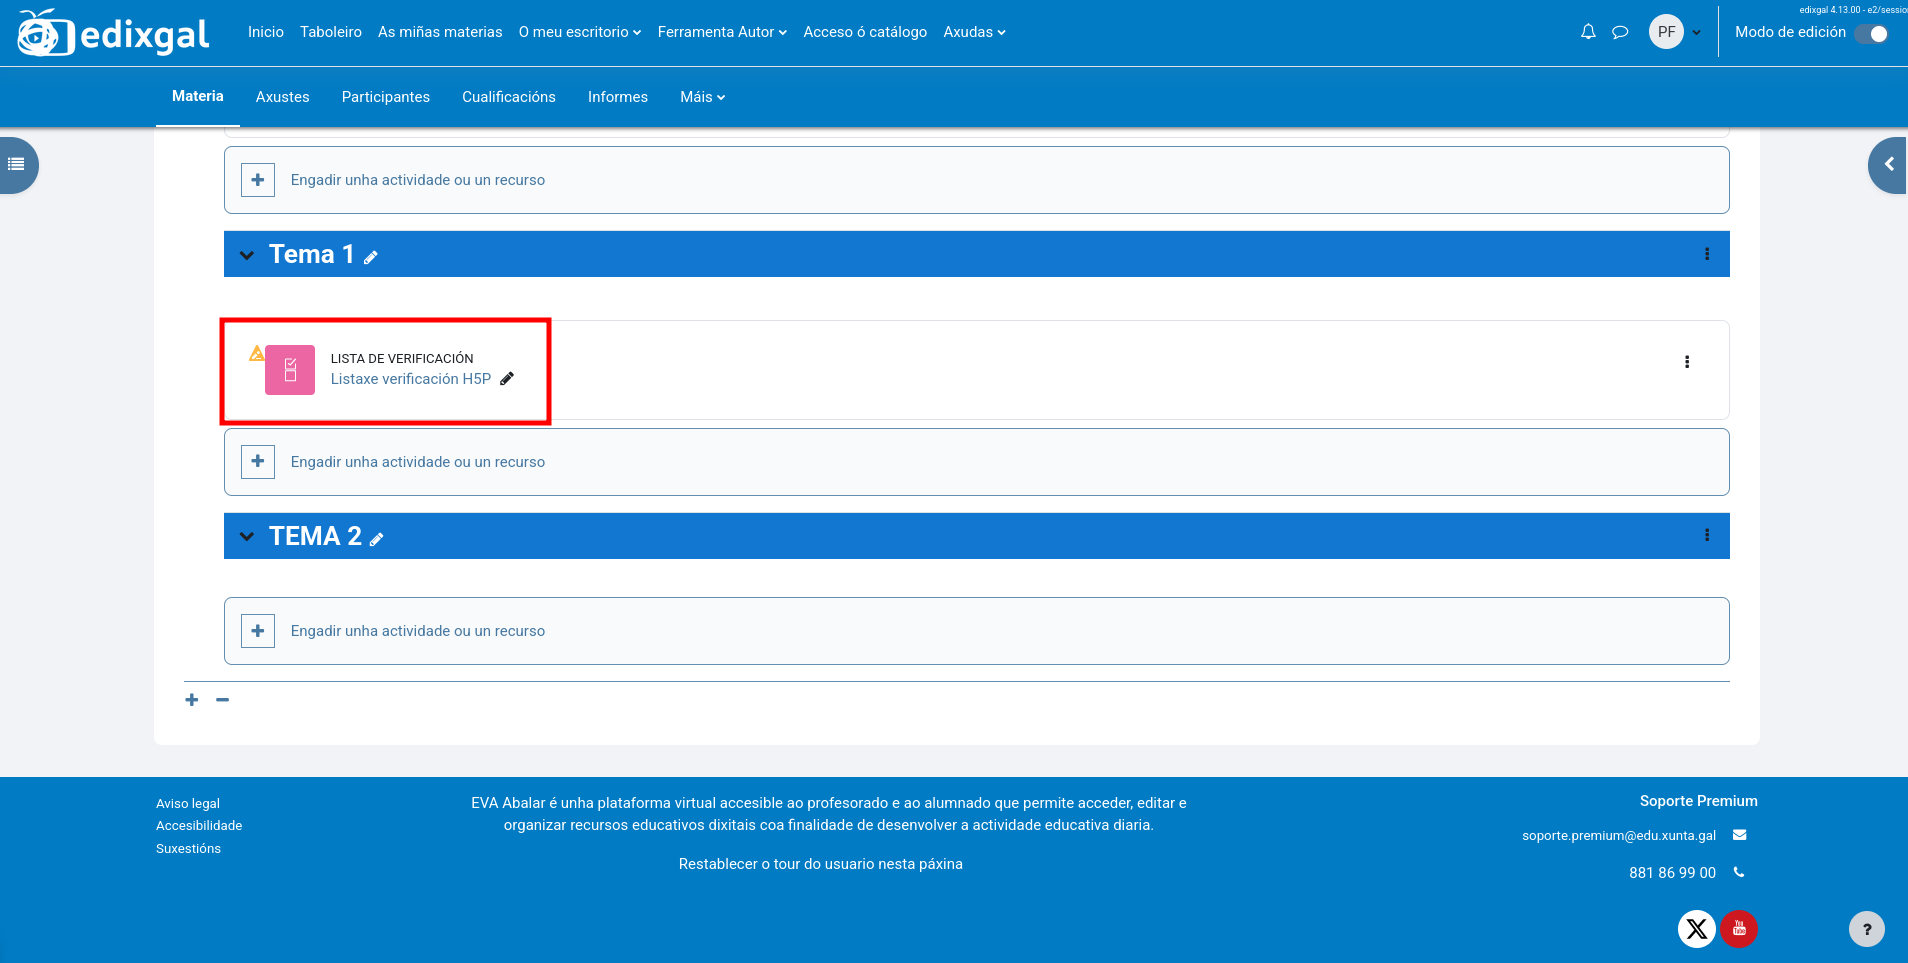Click the plus icon to add a section
The image size is (1908, 963).
(x=192, y=700)
